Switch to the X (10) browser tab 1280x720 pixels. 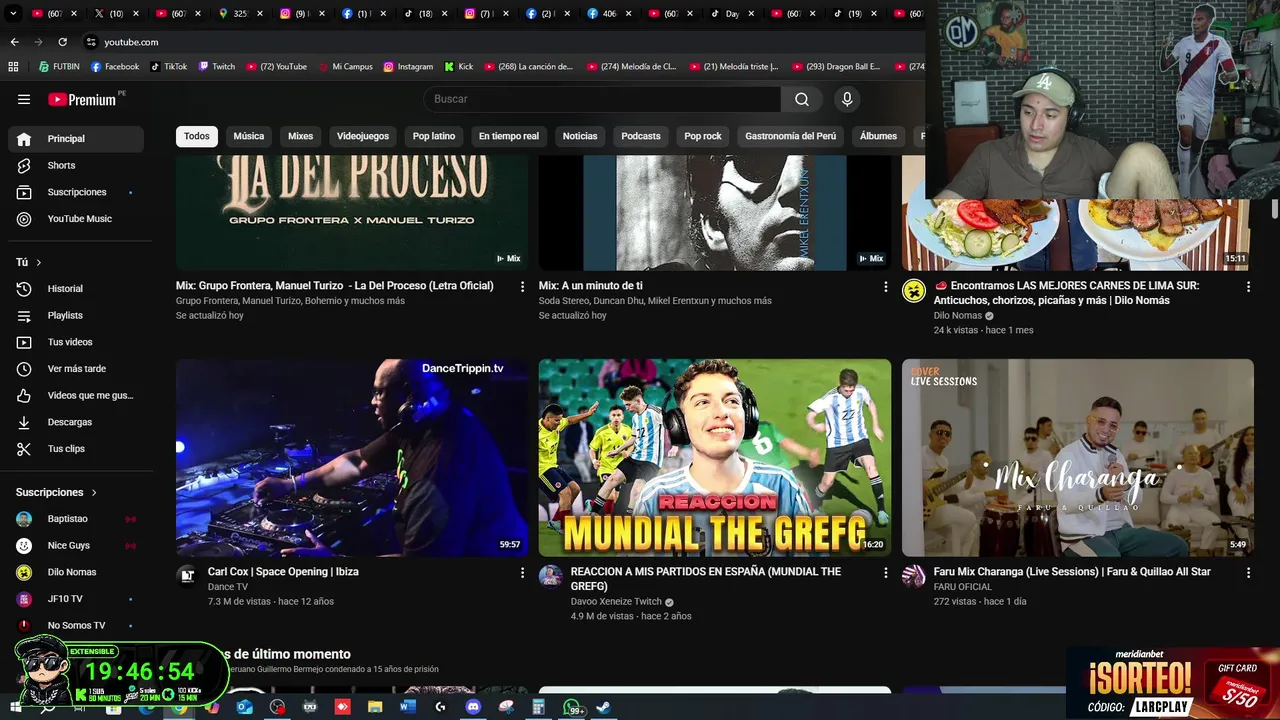click(x=118, y=14)
